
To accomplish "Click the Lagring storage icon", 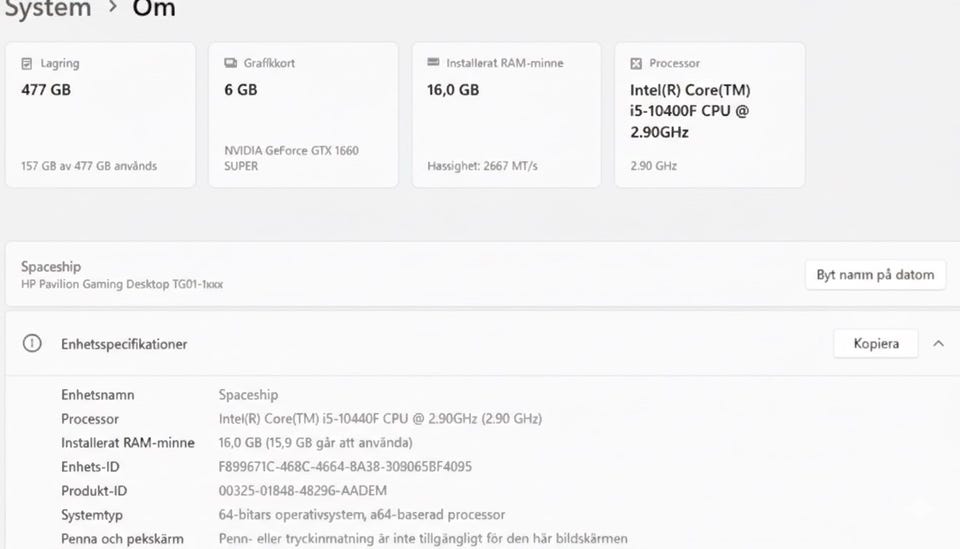I will [x=27, y=63].
